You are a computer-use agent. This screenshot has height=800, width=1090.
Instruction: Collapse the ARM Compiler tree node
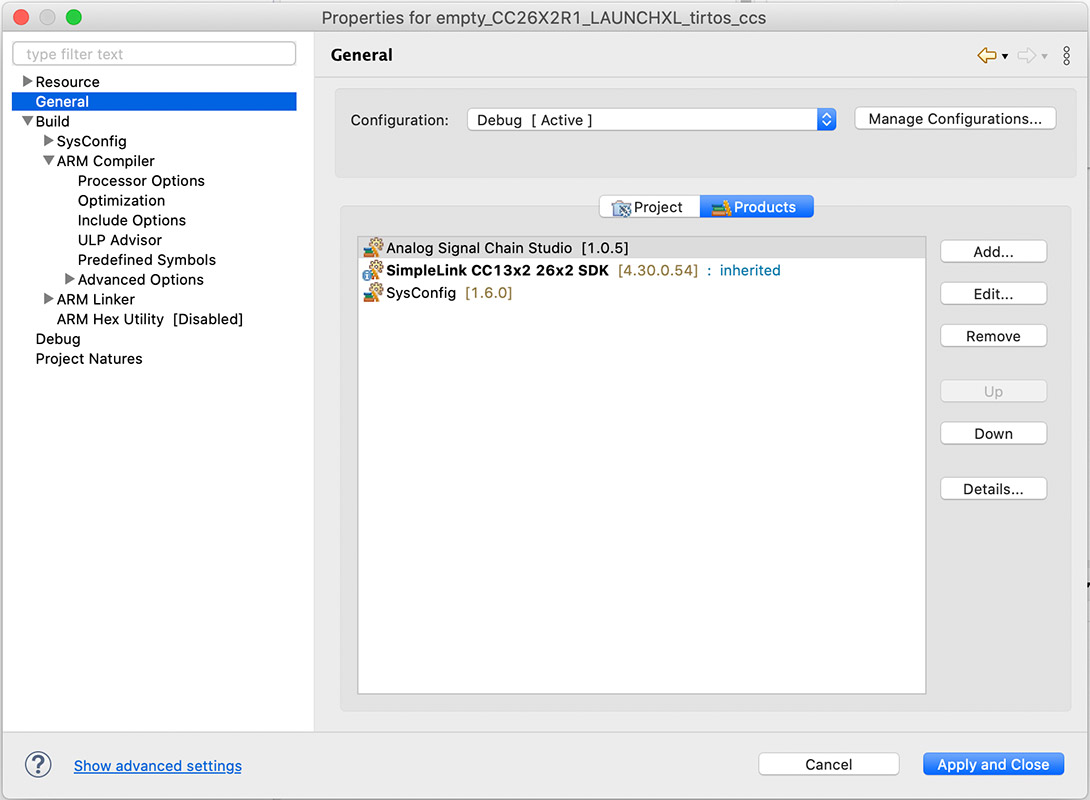pyautogui.click(x=48, y=161)
